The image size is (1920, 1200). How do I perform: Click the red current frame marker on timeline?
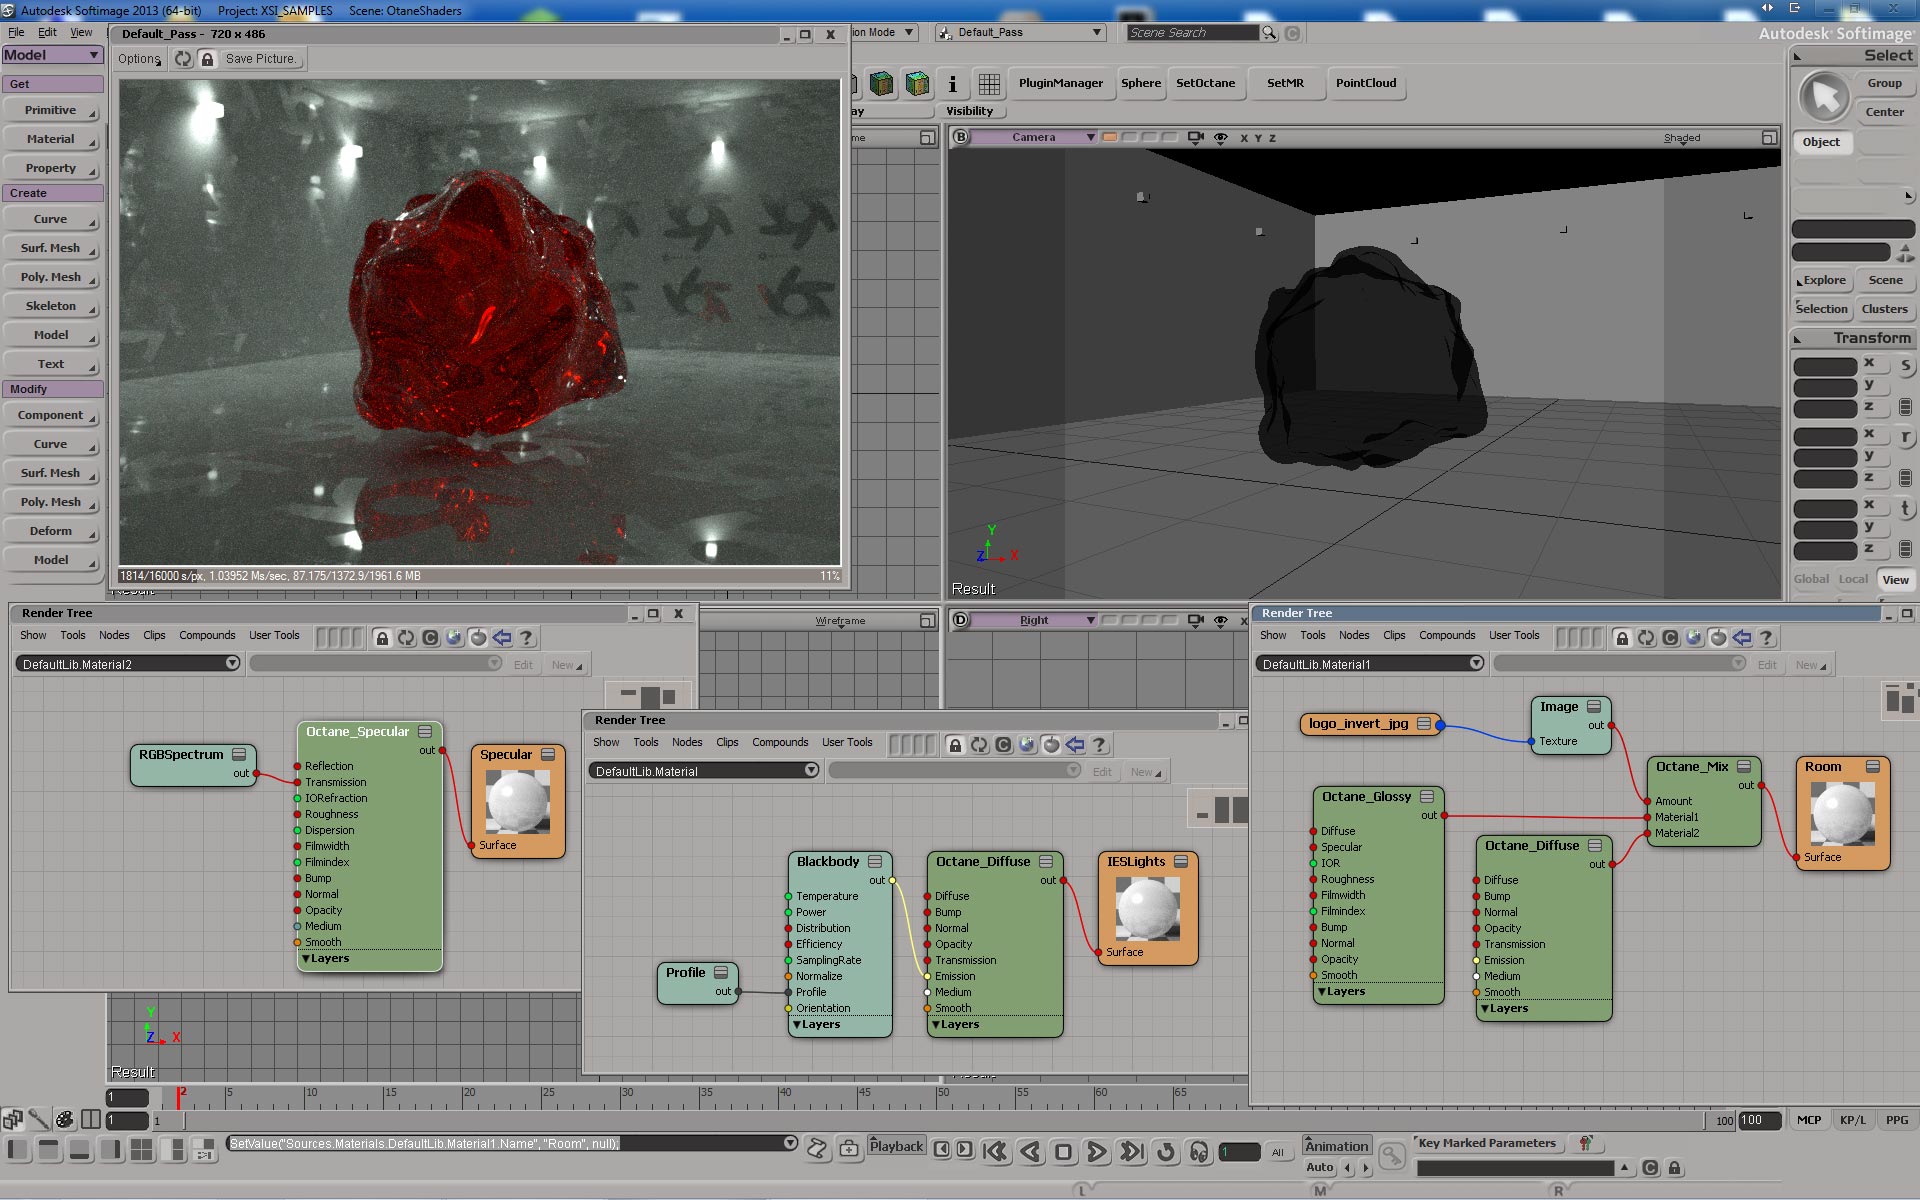(179, 1097)
